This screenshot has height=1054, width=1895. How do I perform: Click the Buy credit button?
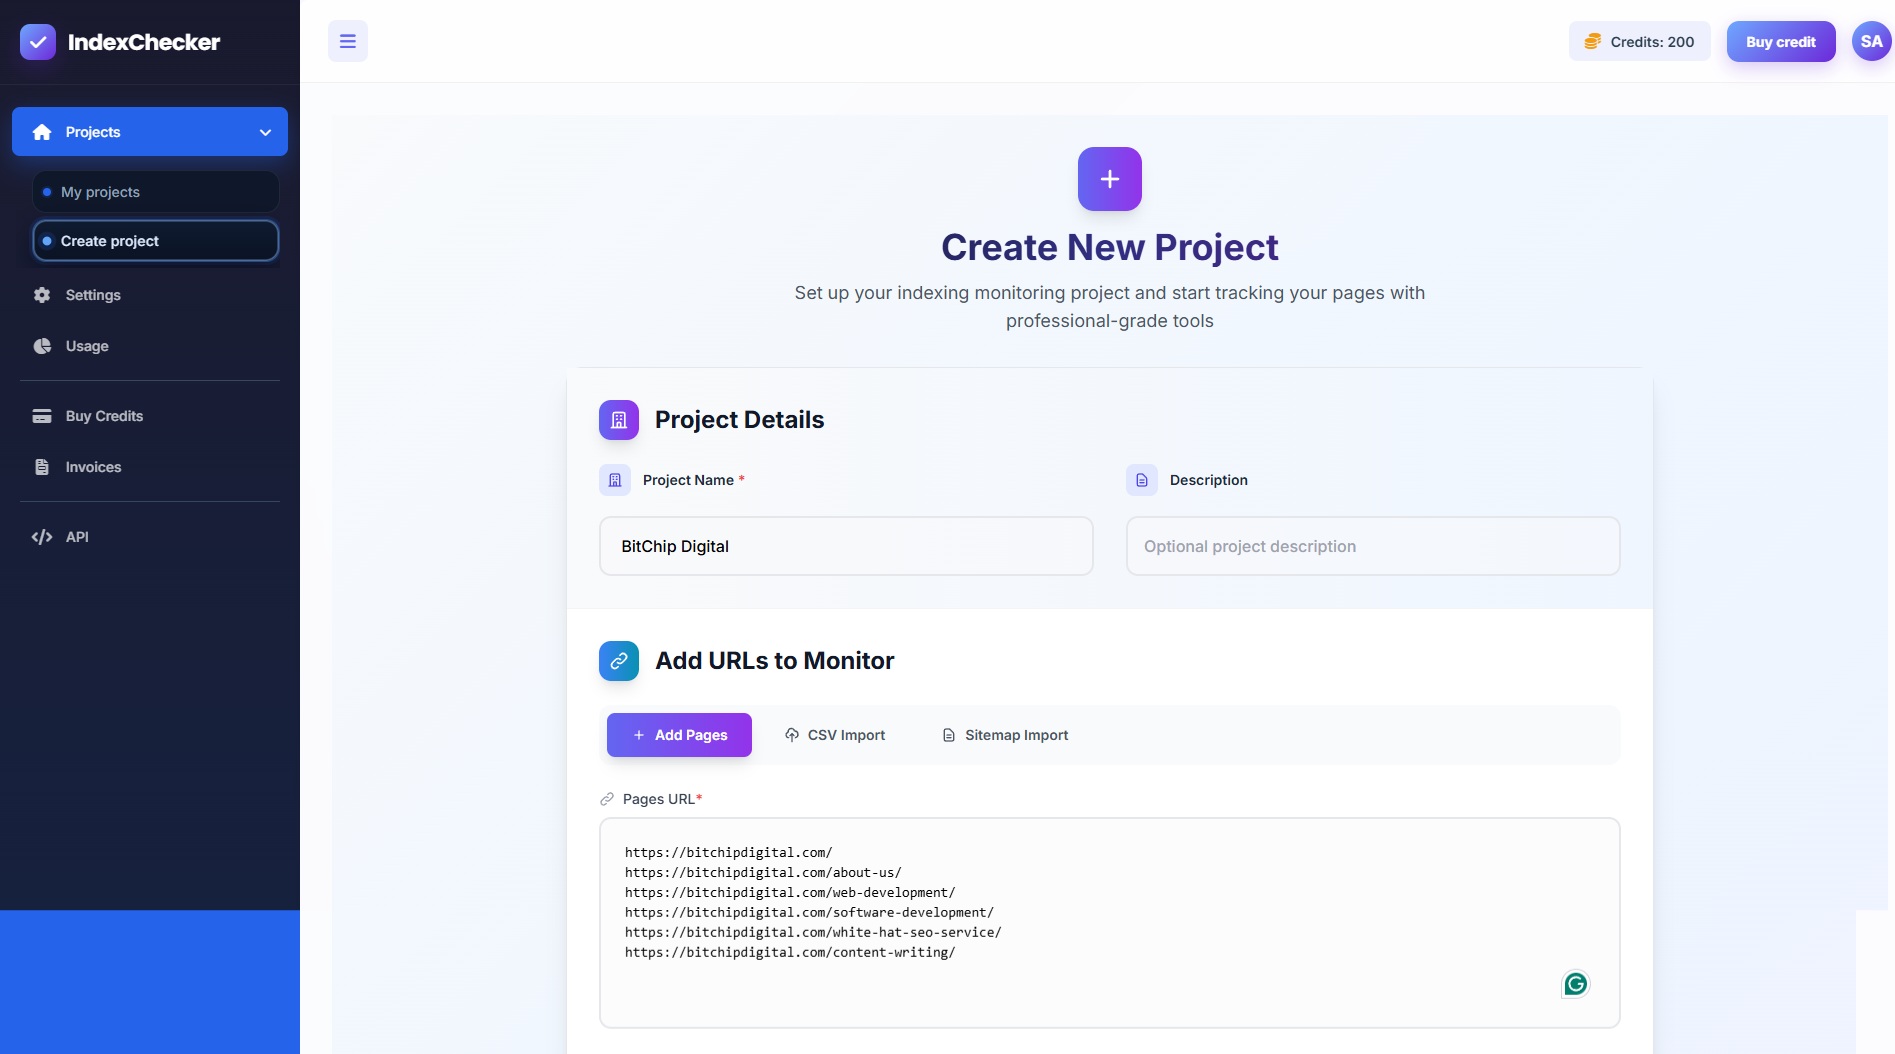click(1780, 41)
